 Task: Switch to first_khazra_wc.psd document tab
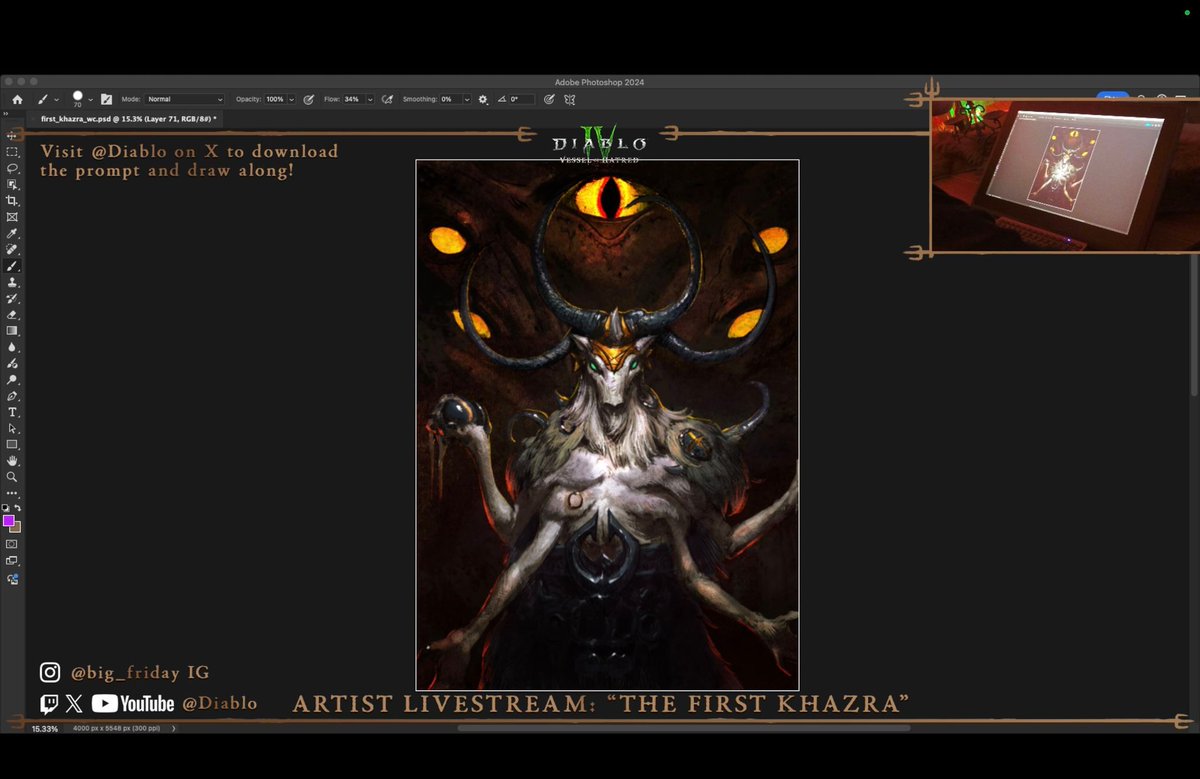click(x=128, y=118)
